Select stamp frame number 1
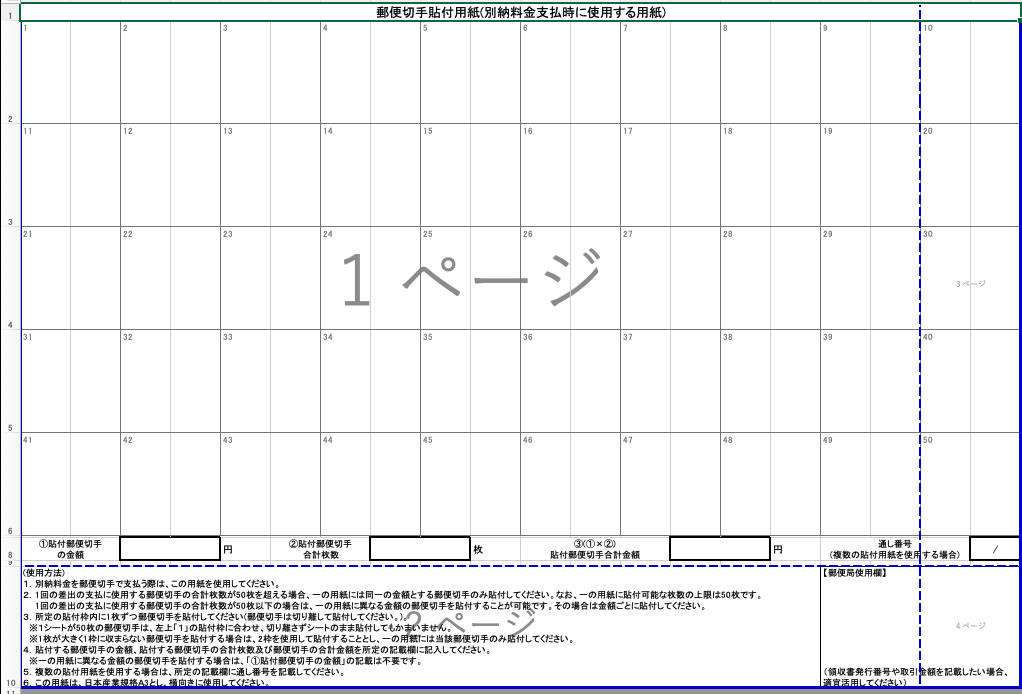This screenshot has height=694, width=1022. point(70,72)
